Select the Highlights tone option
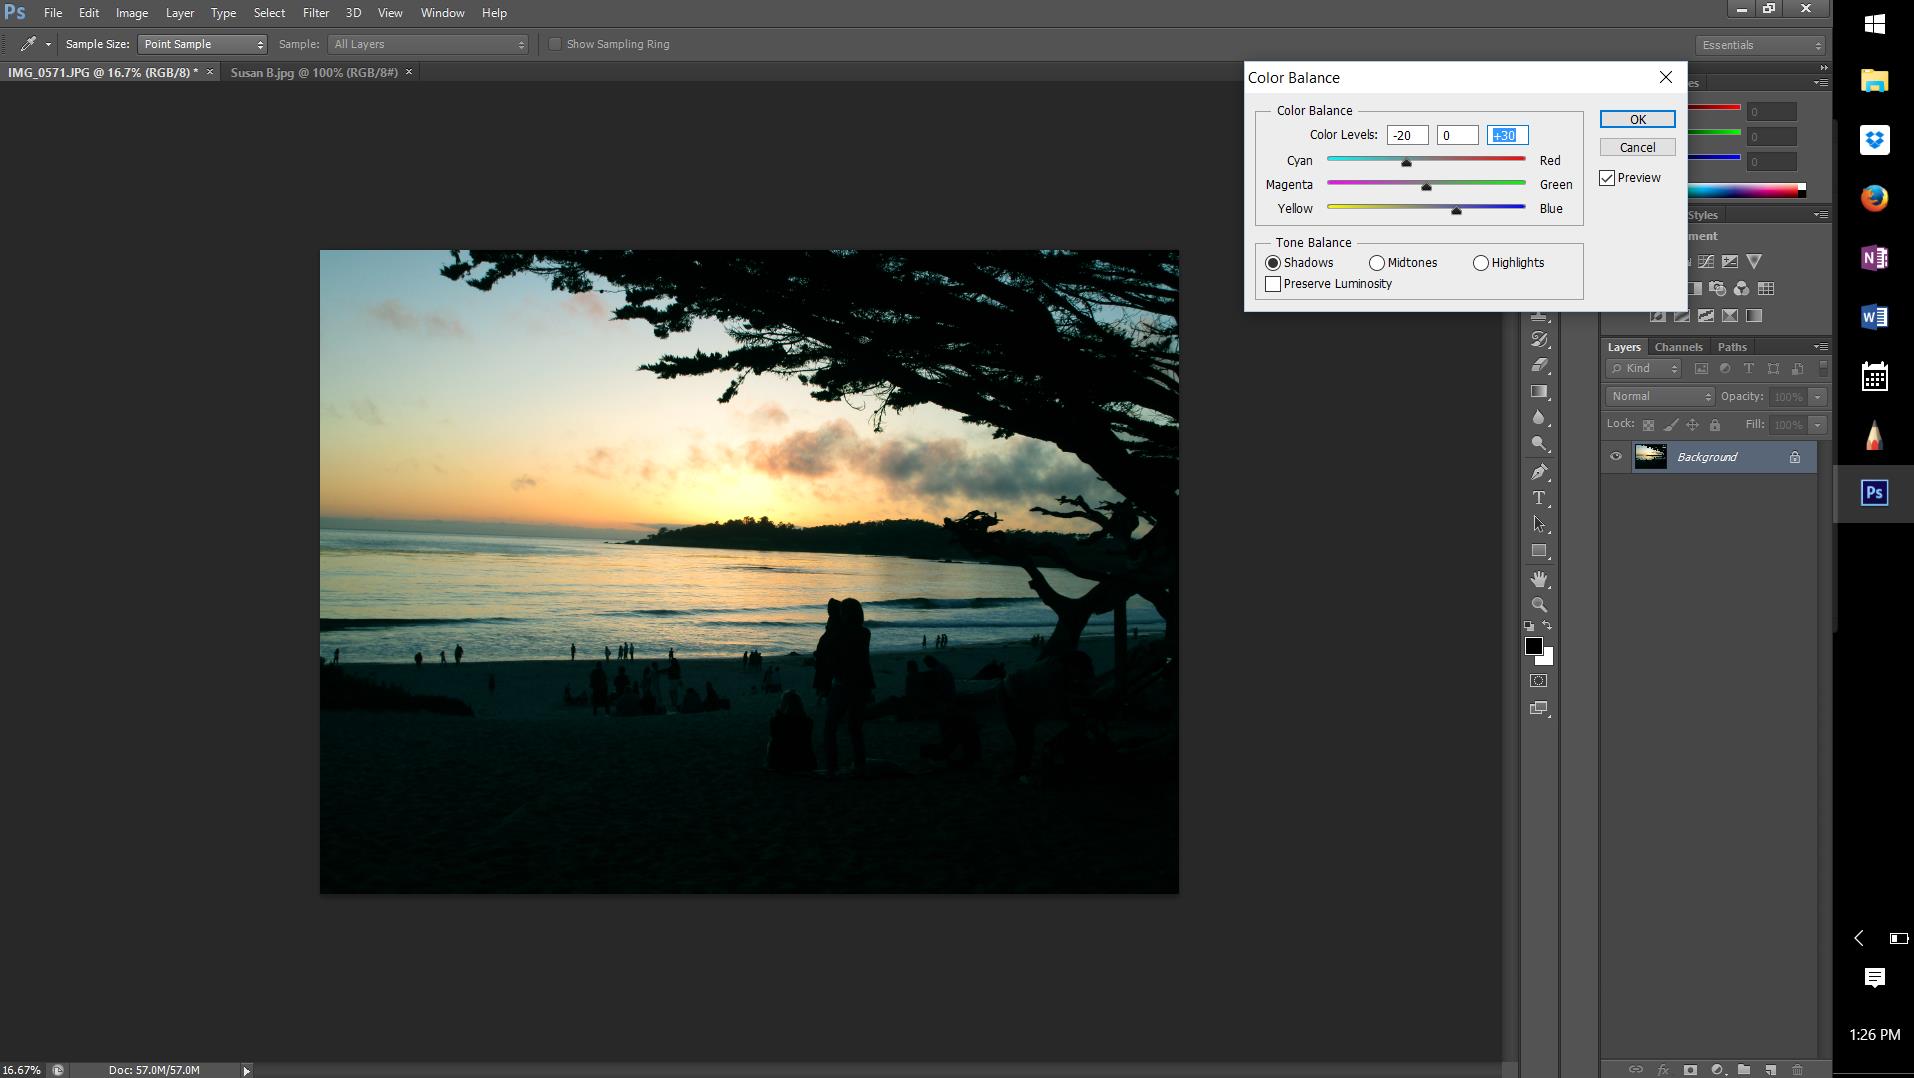This screenshot has height=1078, width=1914. pyautogui.click(x=1509, y=263)
